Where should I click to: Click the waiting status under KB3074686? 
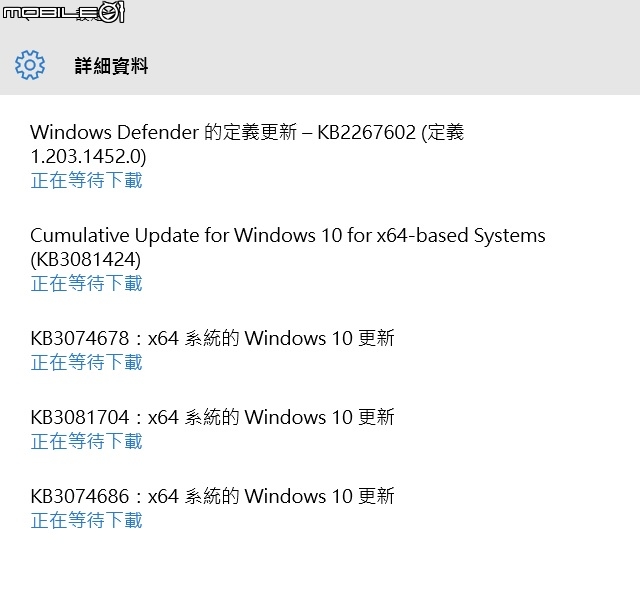[x=87, y=520]
